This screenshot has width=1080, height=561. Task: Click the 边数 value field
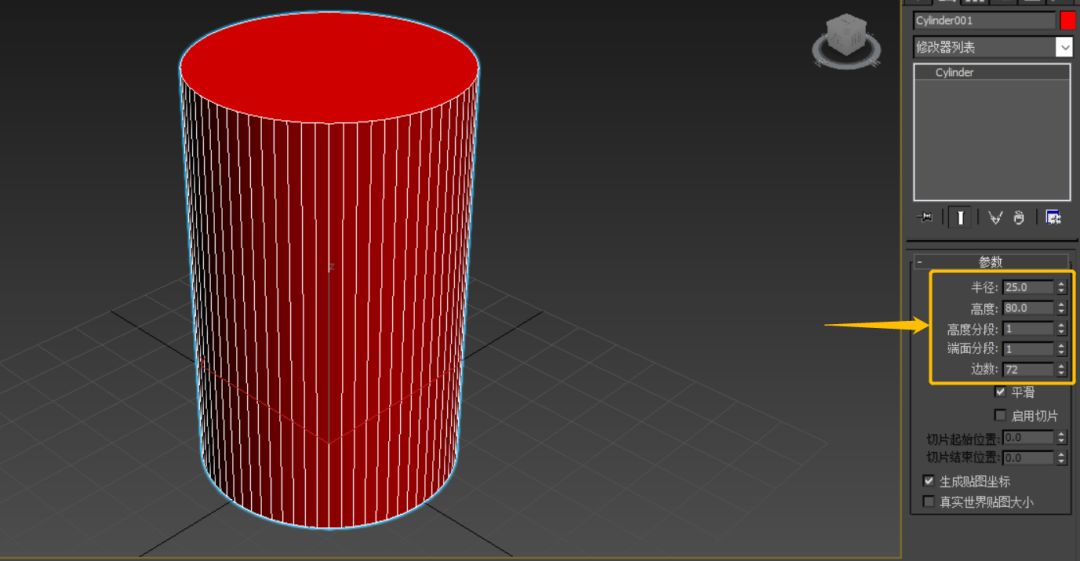pyautogui.click(x=1028, y=370)
